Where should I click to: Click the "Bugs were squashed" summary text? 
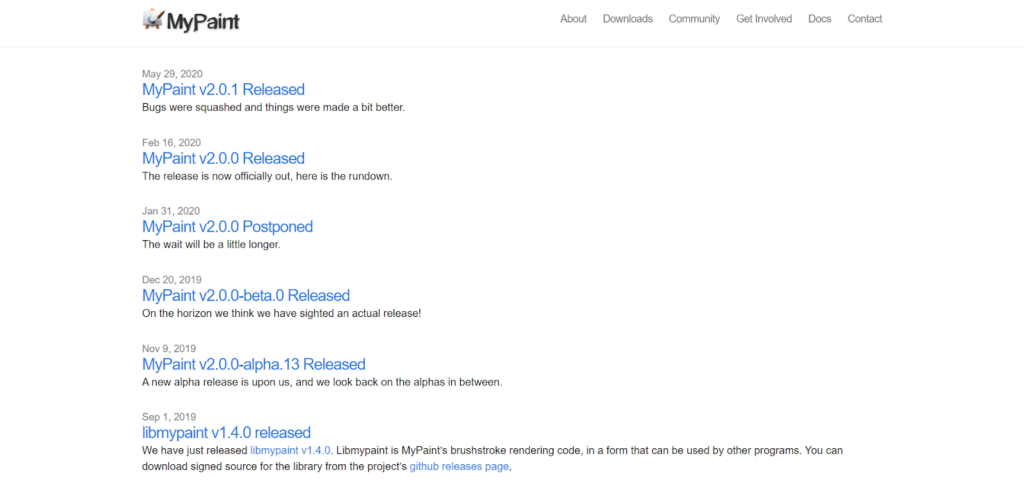(x=273, y=107)
